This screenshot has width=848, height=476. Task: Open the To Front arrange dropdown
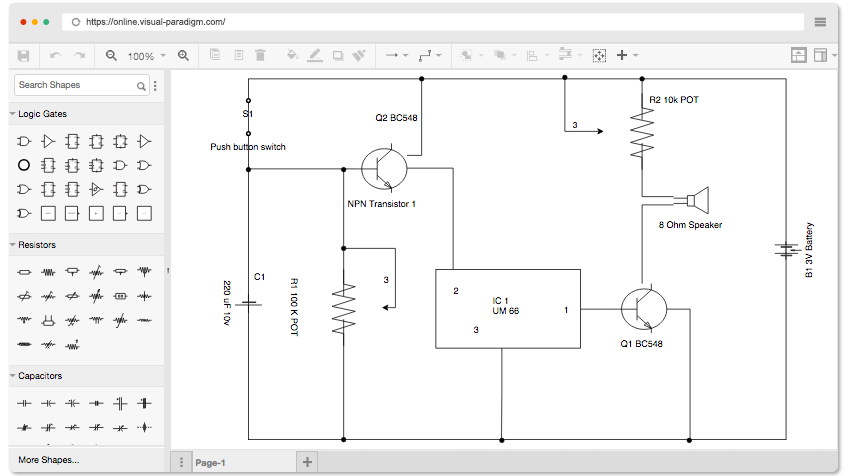coord(472,55)
